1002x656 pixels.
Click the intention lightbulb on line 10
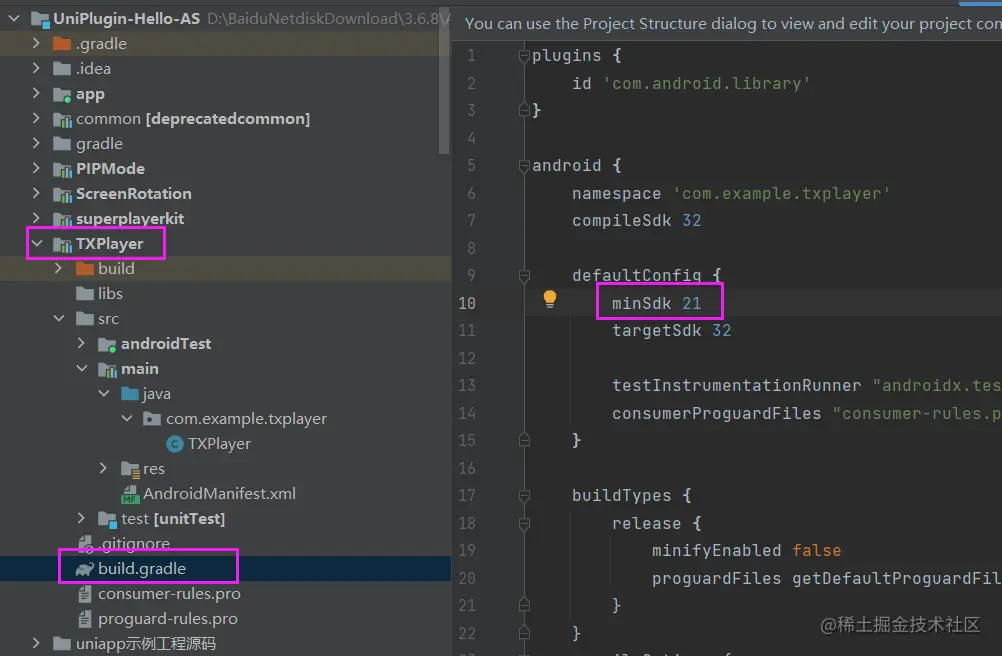(550, 299)
